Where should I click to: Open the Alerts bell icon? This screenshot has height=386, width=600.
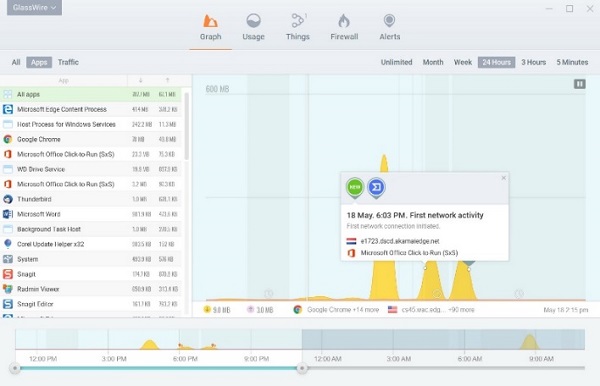(390, 21)
